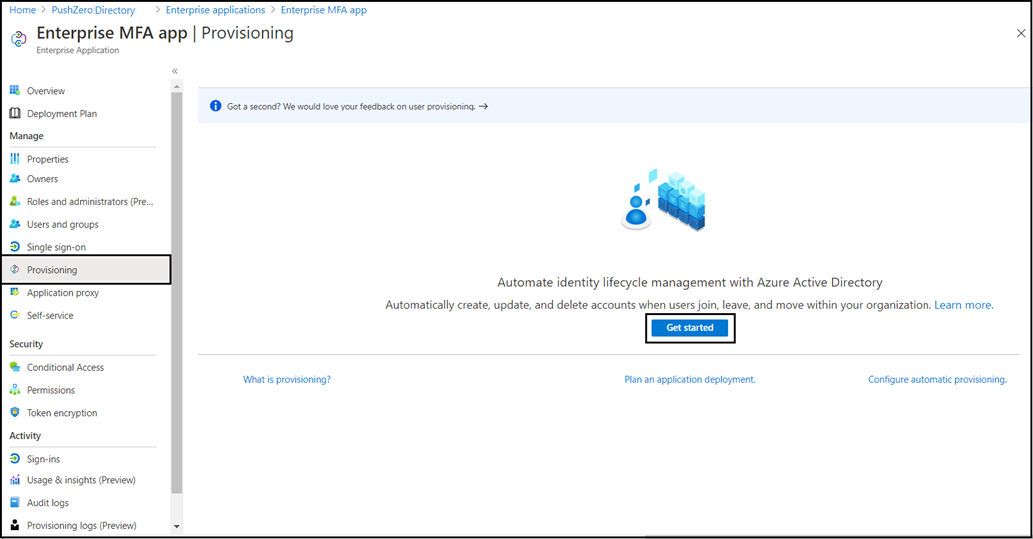
Task: Go to Enterprise MFA app breadcrumb
Action: pyautogui.click(x=323, y=10)
